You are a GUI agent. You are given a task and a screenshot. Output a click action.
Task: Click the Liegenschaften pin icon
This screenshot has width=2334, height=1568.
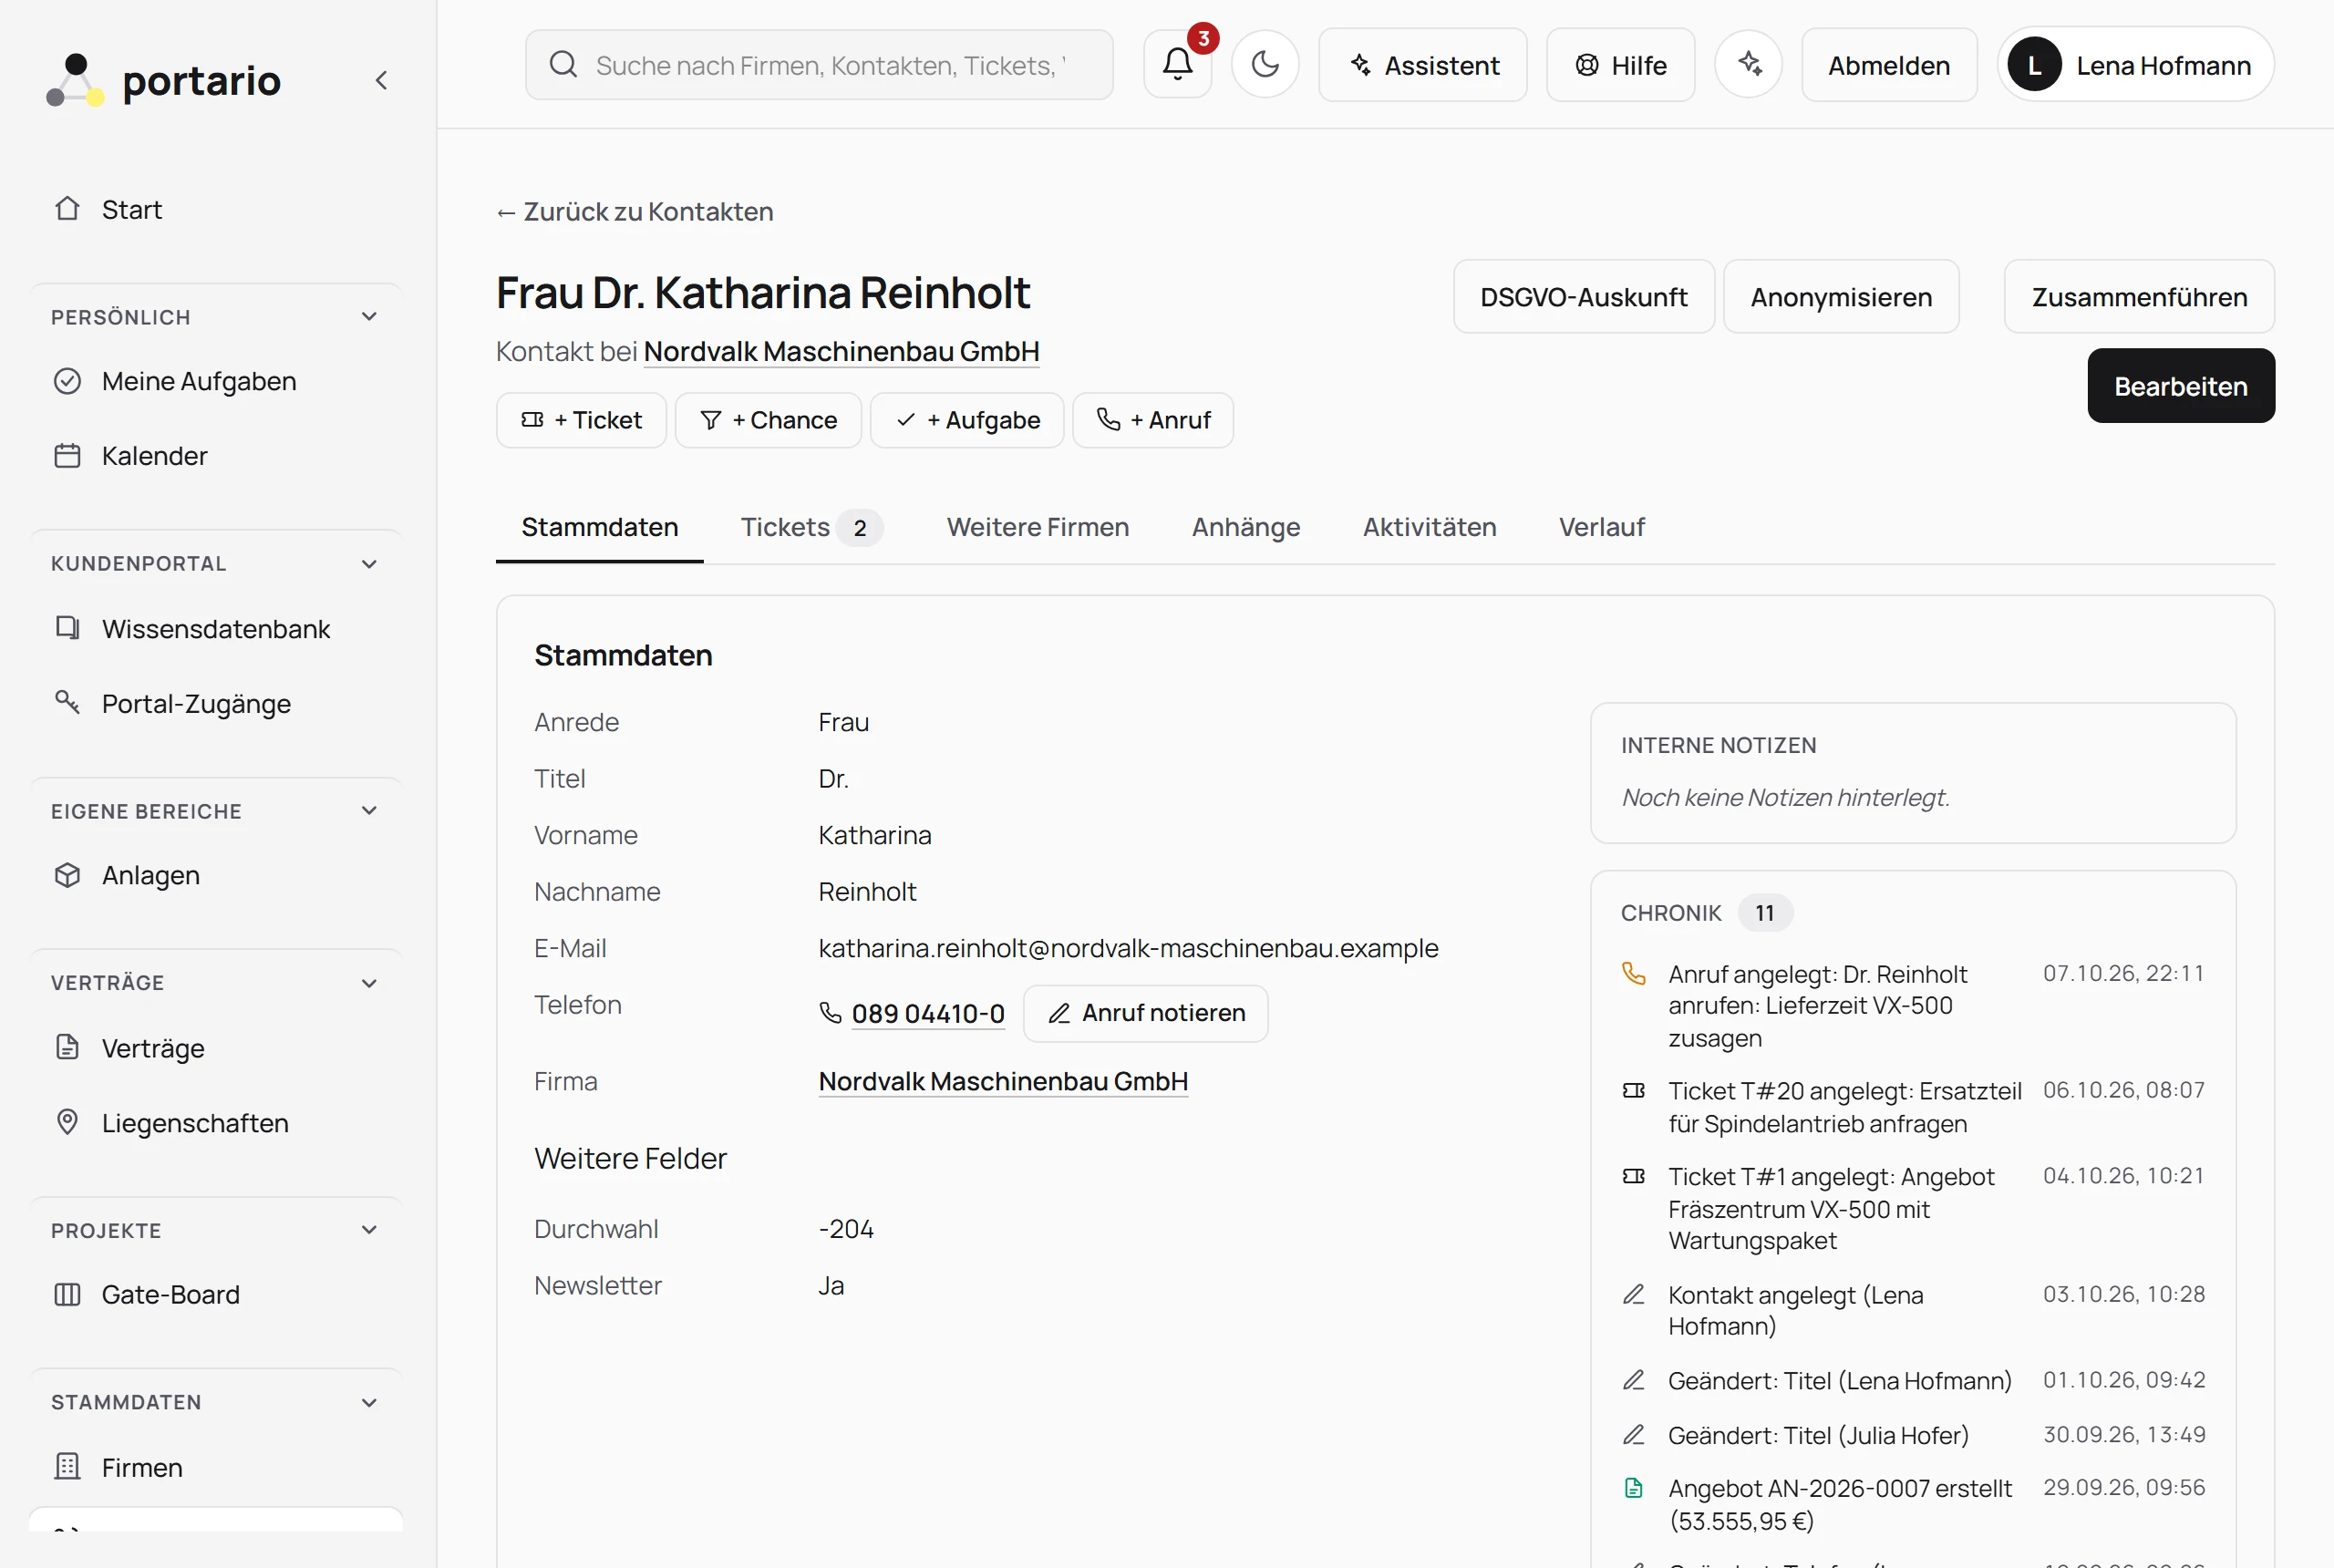coord(67,1122)
